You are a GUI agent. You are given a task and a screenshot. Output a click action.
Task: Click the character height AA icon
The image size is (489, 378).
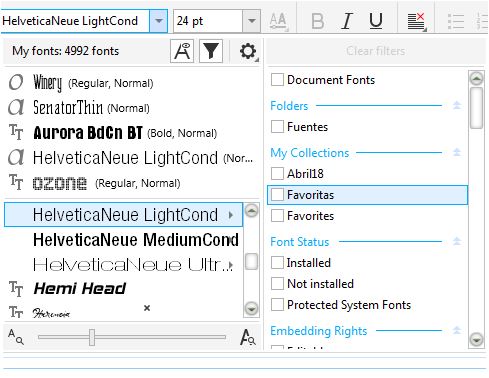278,22
